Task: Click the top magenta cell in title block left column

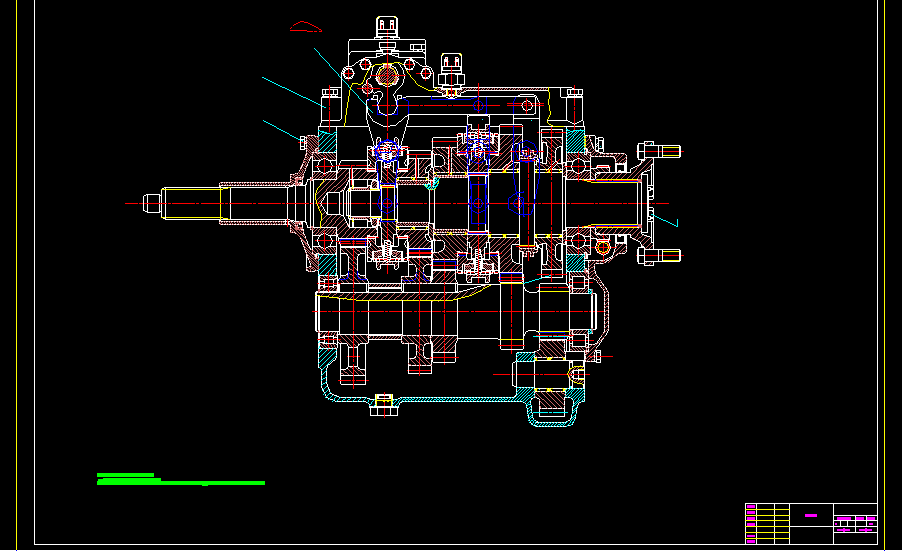Action: (752, 507)
